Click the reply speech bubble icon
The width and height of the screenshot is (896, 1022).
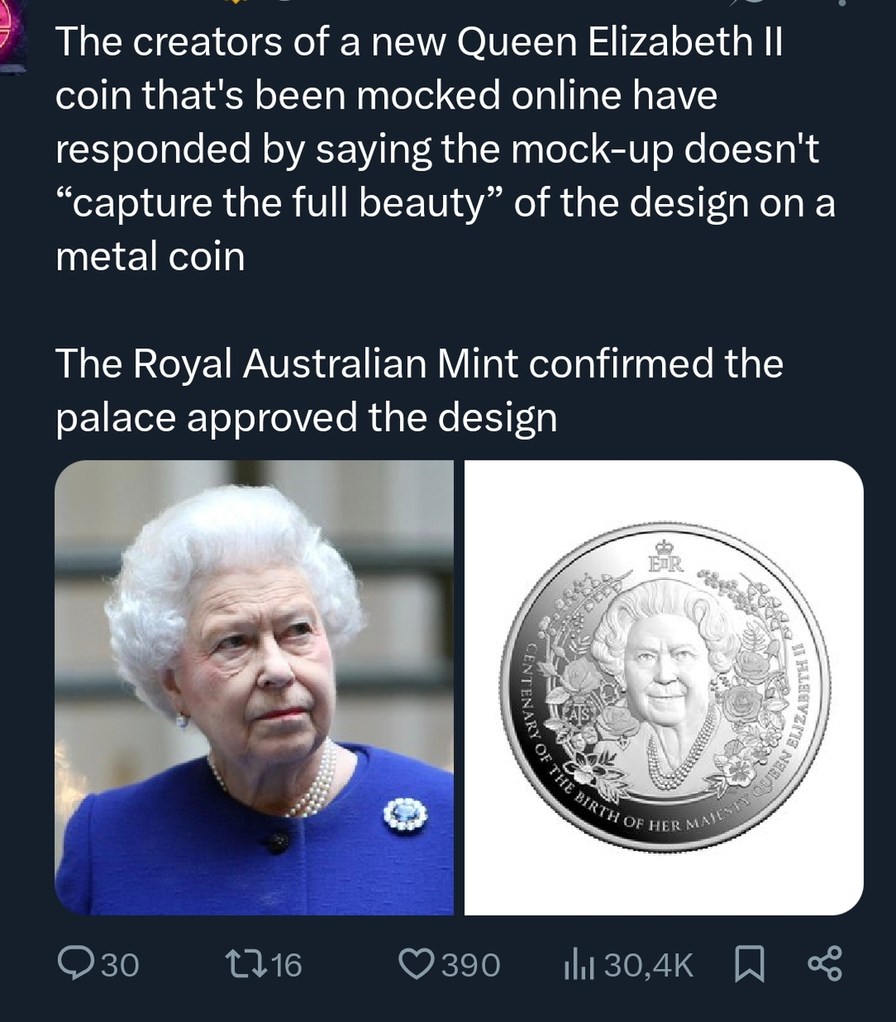[x=78, y=964]
